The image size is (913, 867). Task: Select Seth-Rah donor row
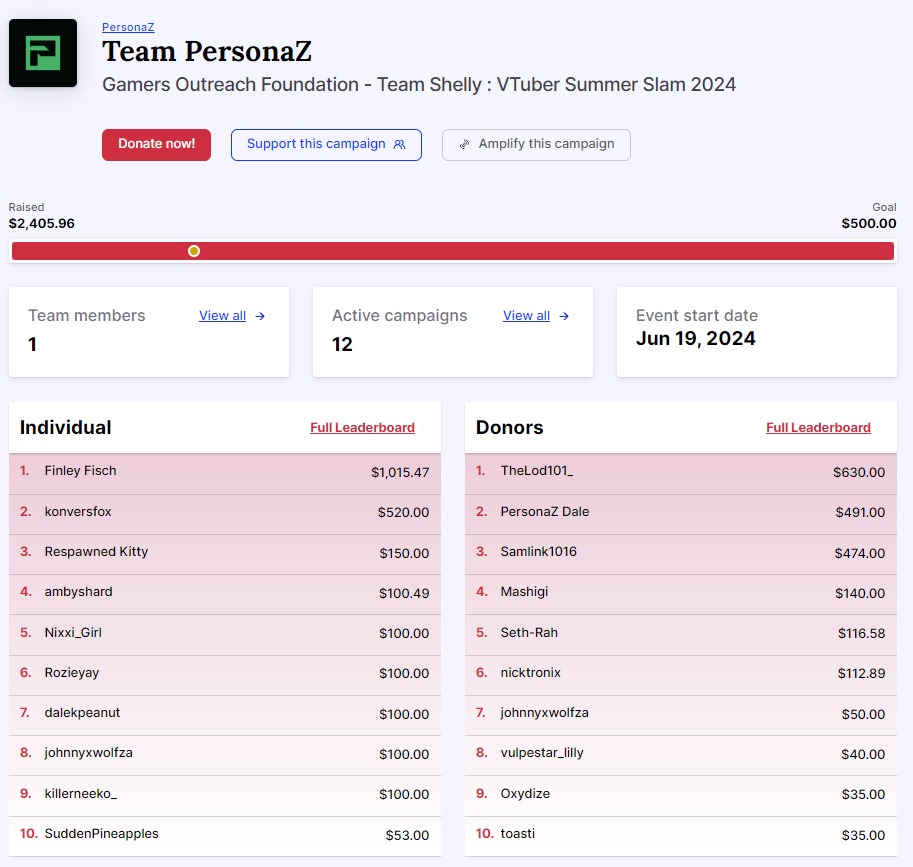[x=681, y=635]
